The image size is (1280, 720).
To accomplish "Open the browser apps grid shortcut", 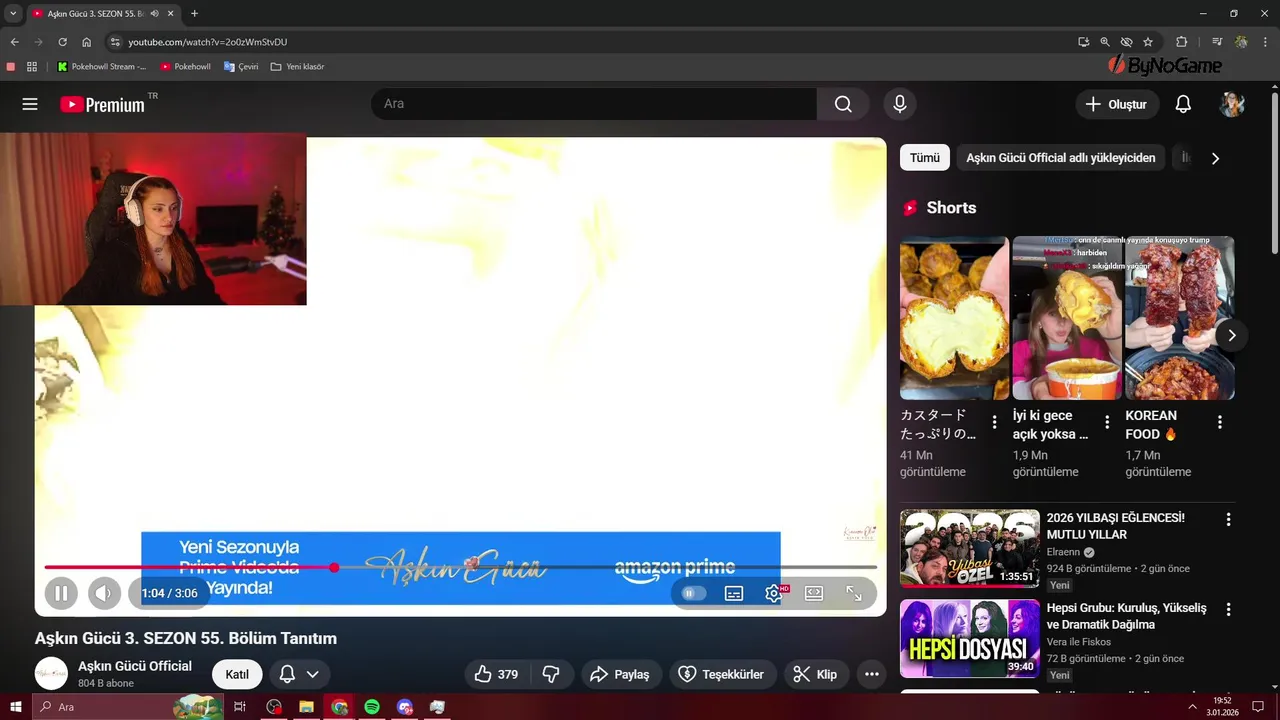I will tap(32, 67).
